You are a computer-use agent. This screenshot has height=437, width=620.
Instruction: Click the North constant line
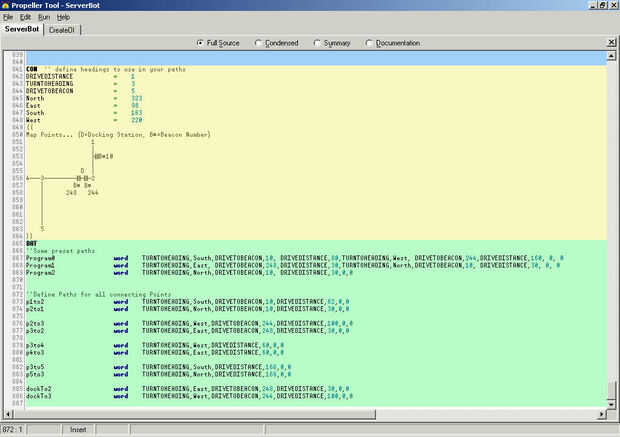[x=84, y=98]
